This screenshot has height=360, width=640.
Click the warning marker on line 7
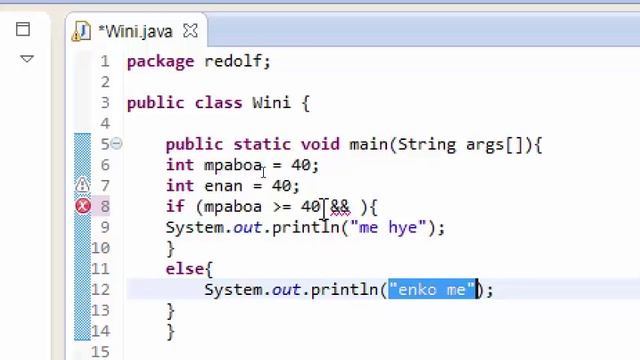click(x=82, y=185)
